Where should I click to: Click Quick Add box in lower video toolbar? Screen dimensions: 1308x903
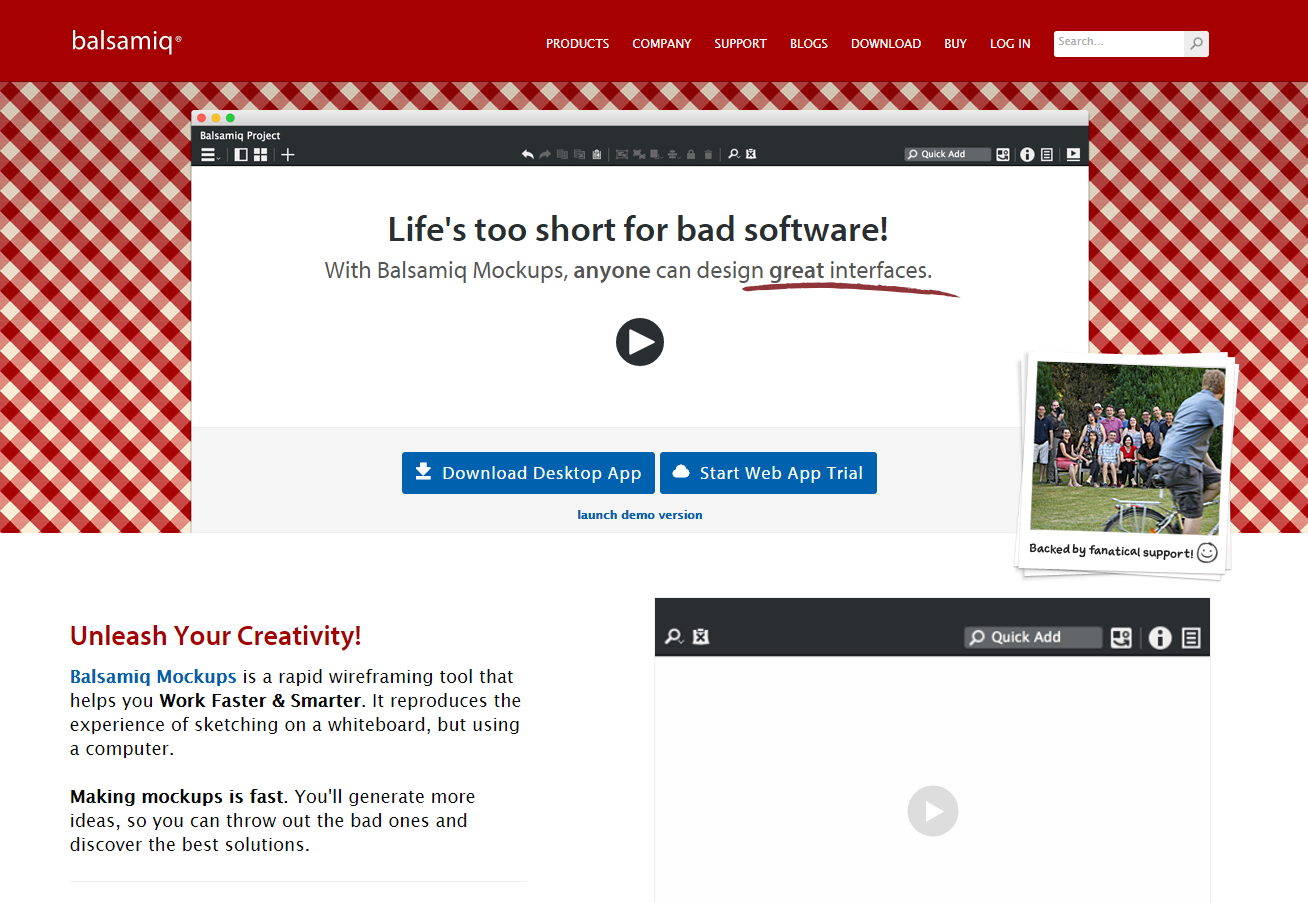click(x=1033, y=637)
